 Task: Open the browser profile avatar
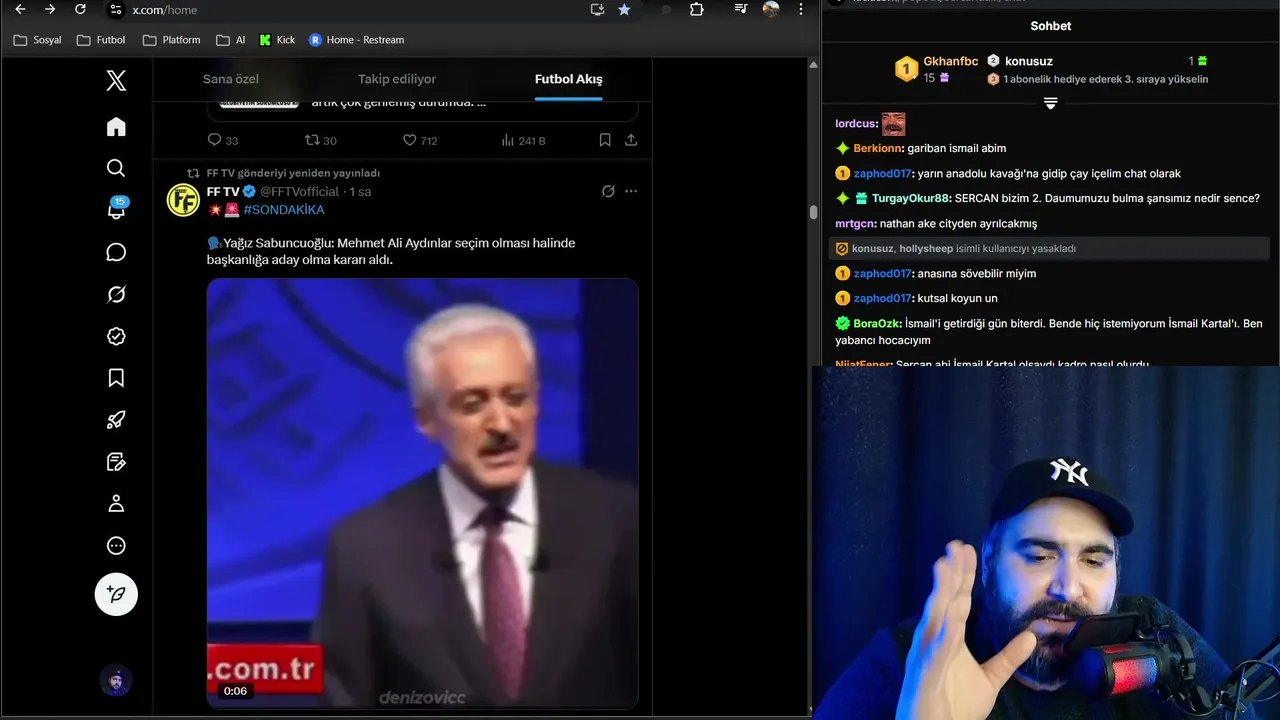coord(770,9)
